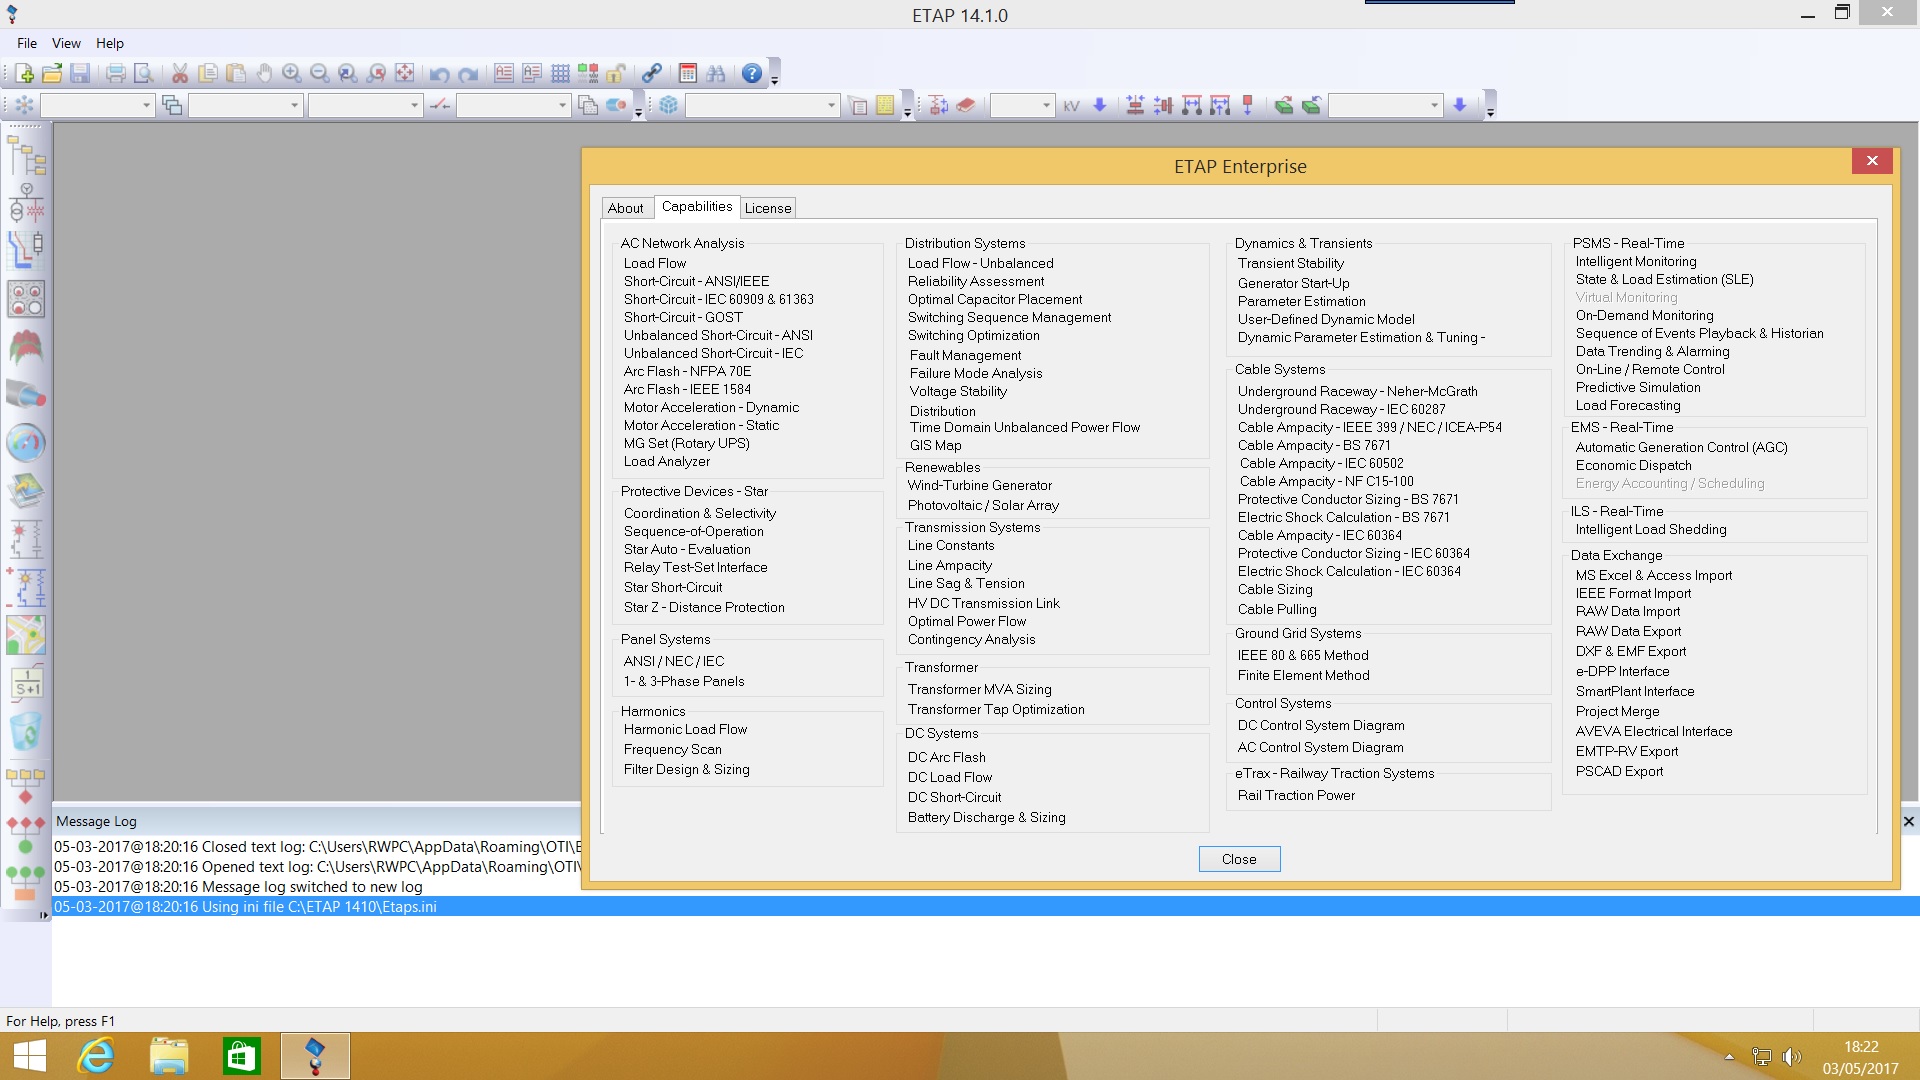Click the Cut scissors icon

180,73
